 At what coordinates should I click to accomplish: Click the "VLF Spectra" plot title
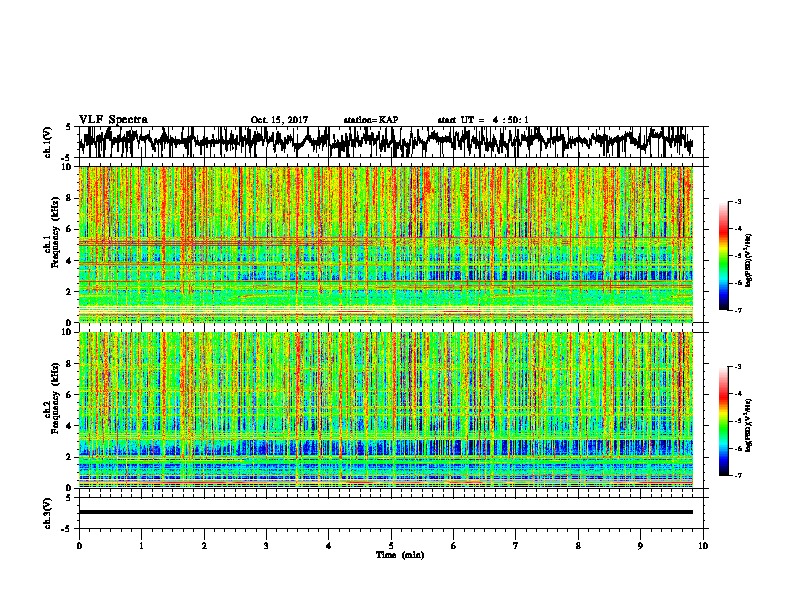pos(113,119)
